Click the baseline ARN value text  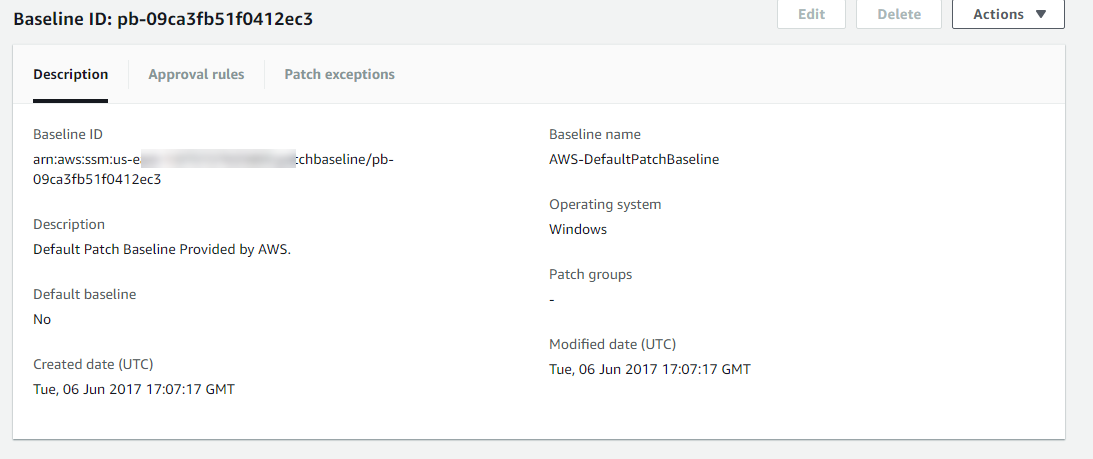(x=215, y=169)
